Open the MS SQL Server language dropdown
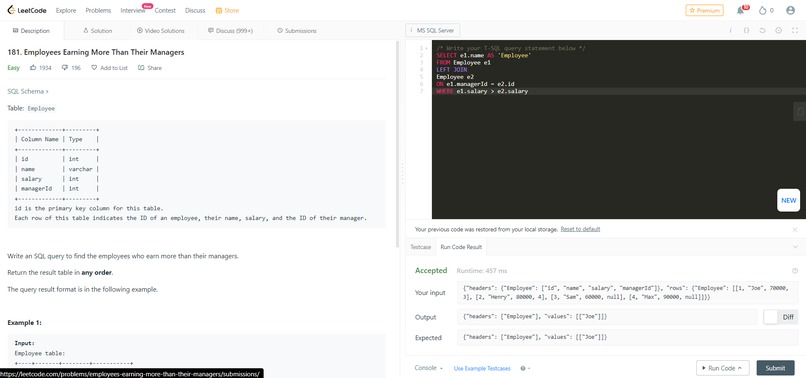 click(432, 30)
